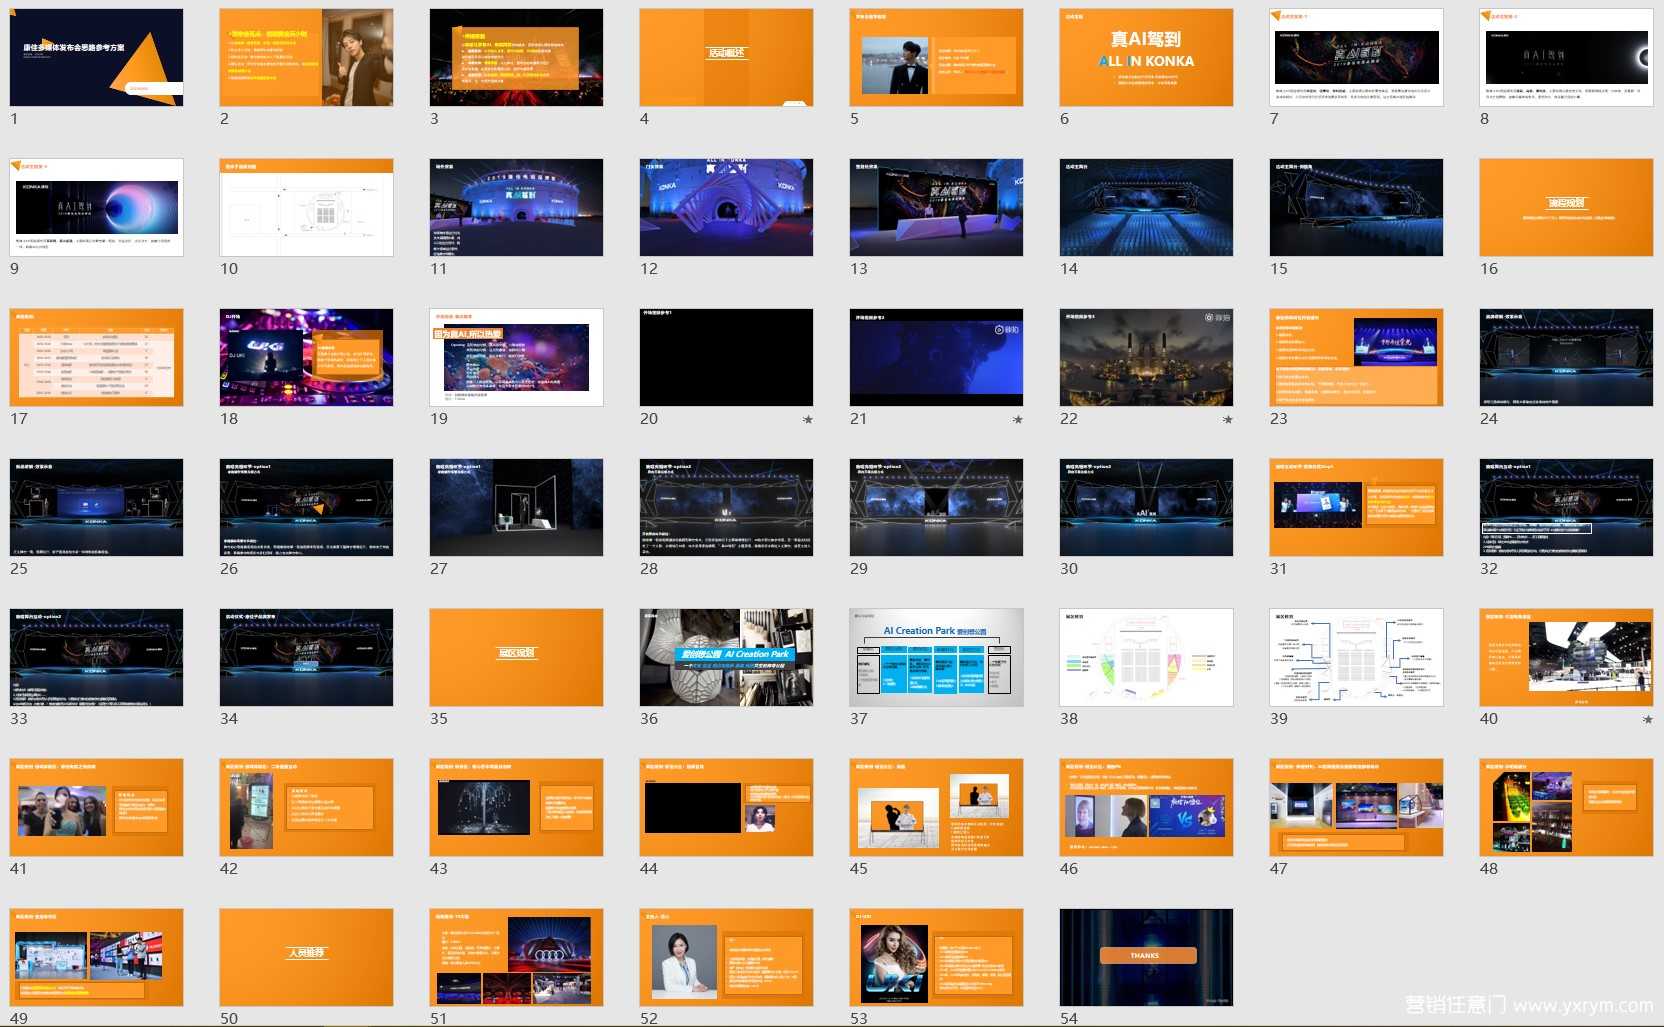Screen dimensions: 1664x1027
Task: Select slide 48 thumbnail
Action: pos(1566,807)
